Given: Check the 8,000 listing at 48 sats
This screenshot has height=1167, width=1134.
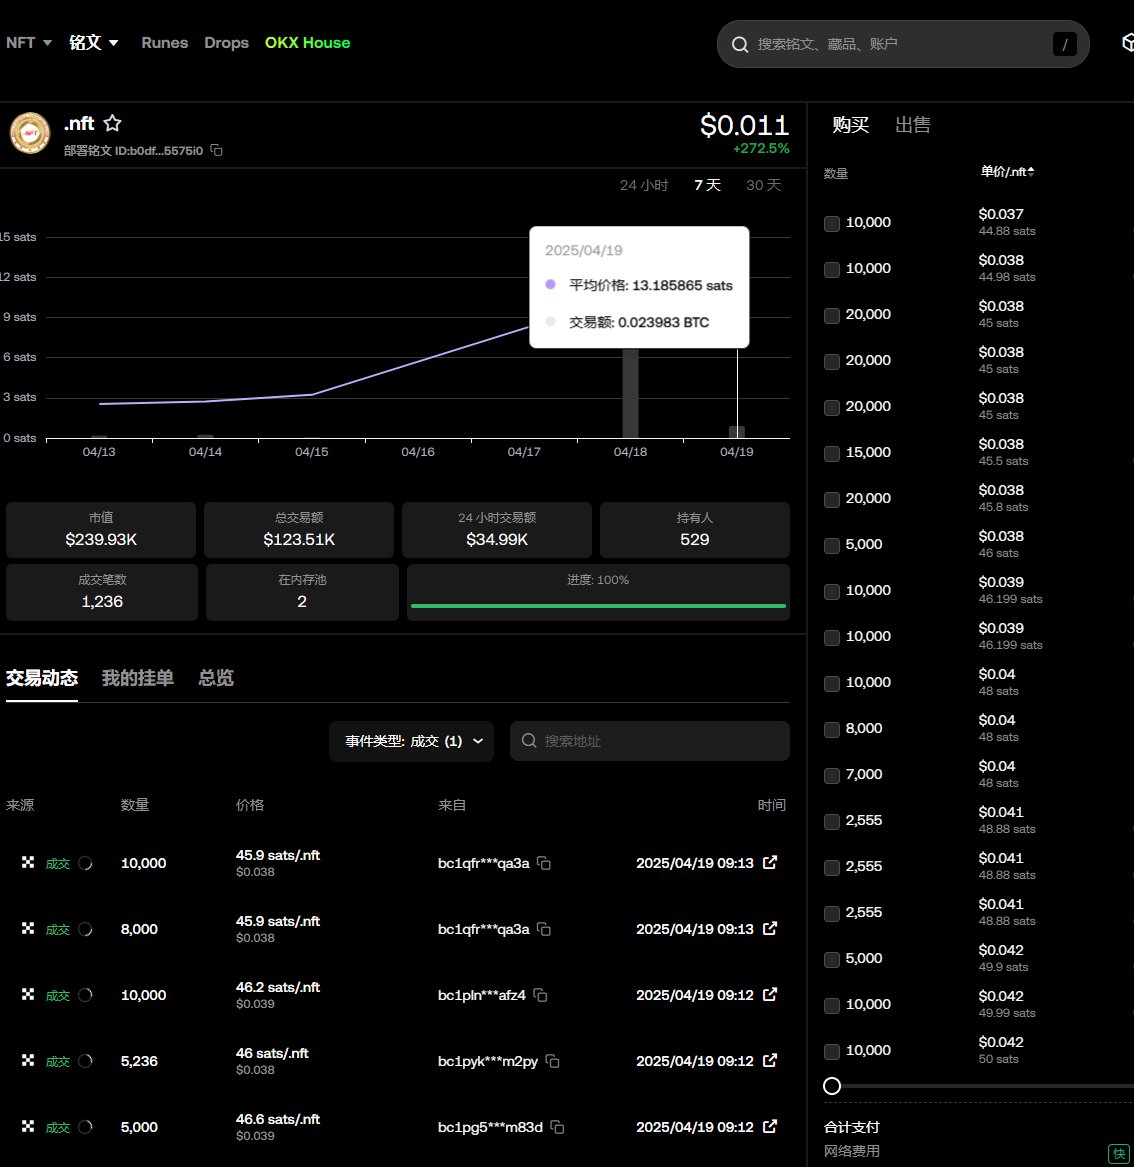Looking at the screenshot, I should [x=832, y=729].
